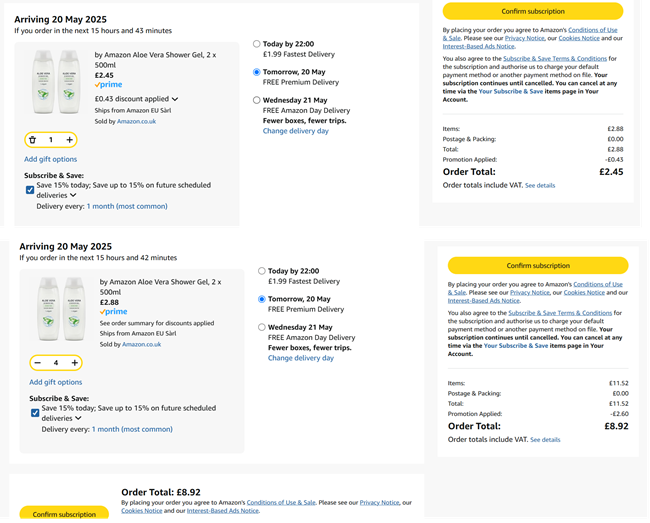Screen dimensions: 650x523
Task: Click the shower gel image next to the £2.45 price
Action: click(x=56, y=82)
